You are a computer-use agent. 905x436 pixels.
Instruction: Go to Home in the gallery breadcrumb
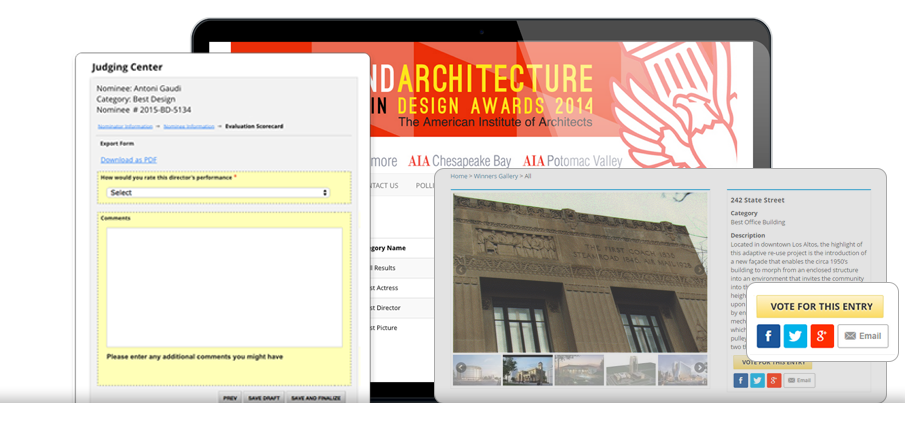click(x=459, y=176)
